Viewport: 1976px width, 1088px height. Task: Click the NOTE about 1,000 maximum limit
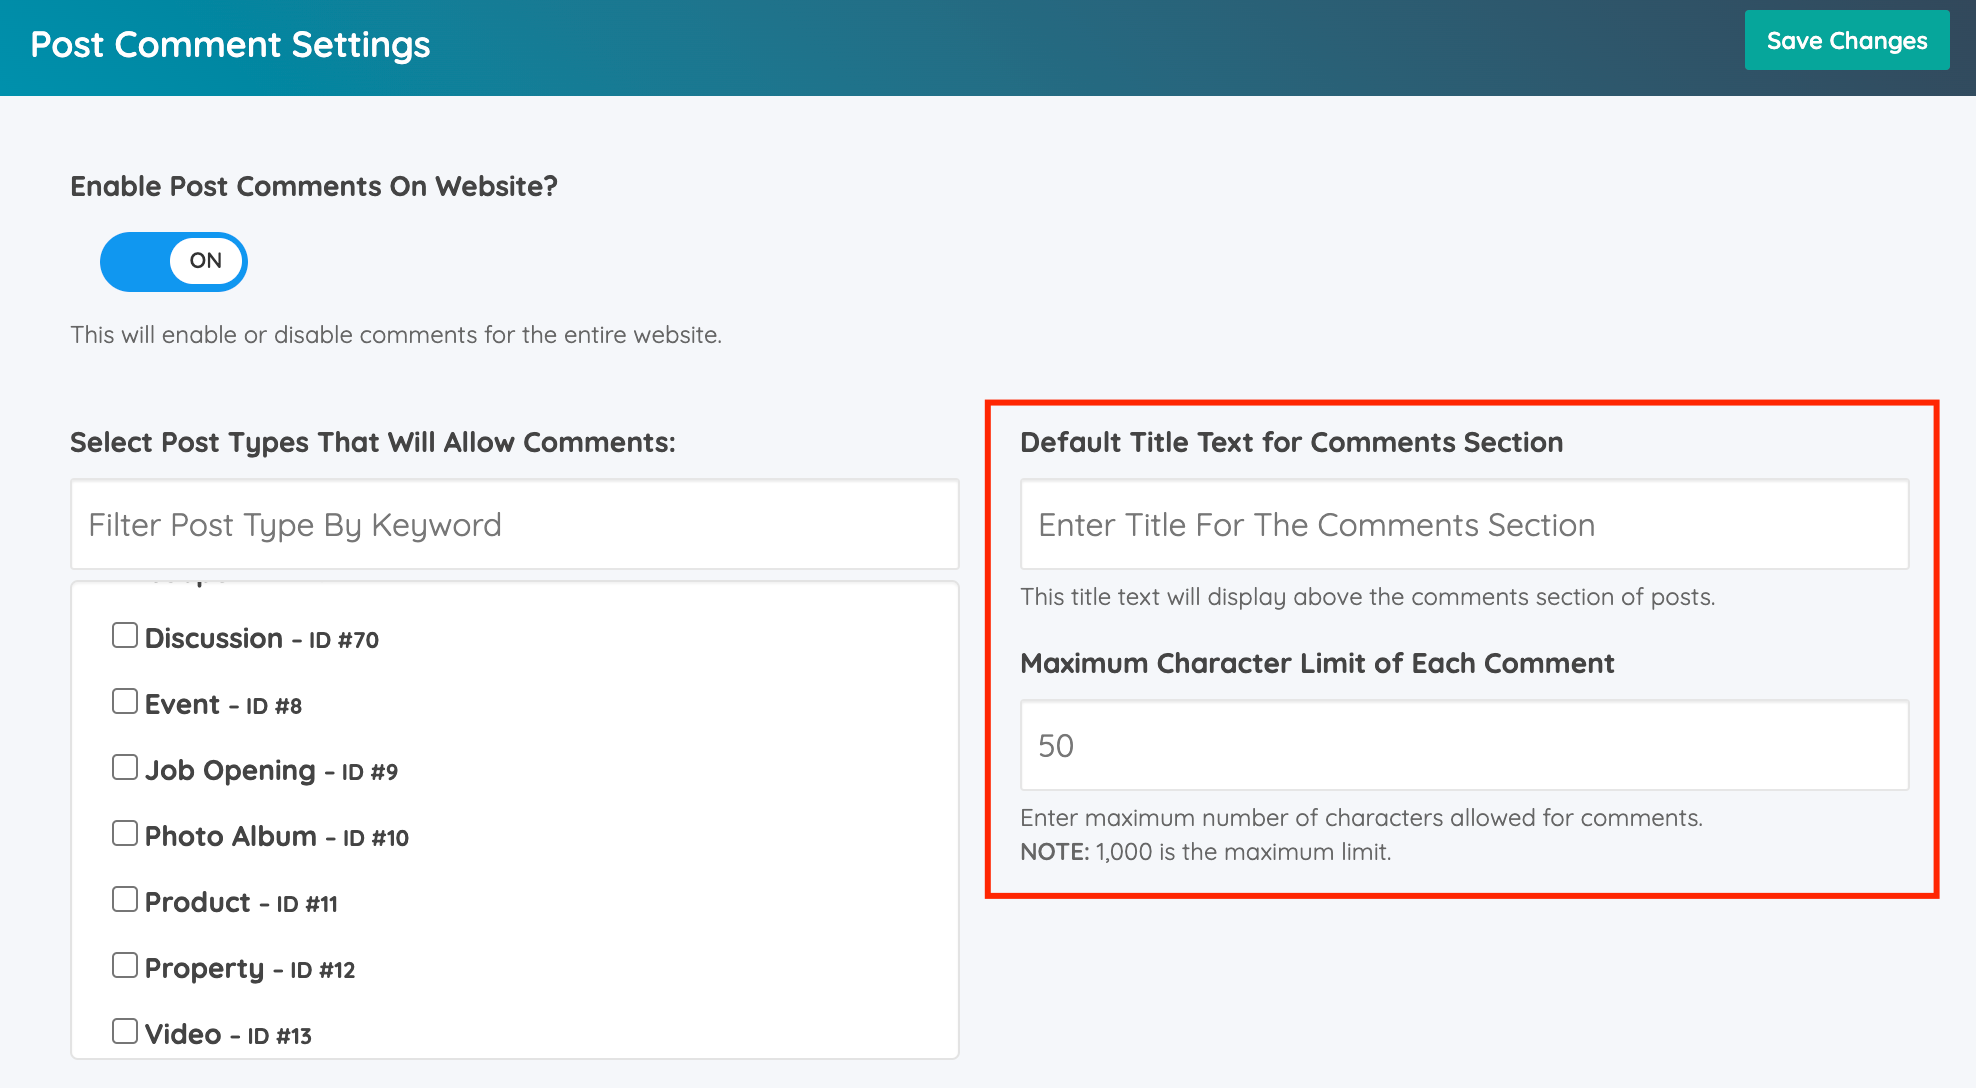[1205, 852]
